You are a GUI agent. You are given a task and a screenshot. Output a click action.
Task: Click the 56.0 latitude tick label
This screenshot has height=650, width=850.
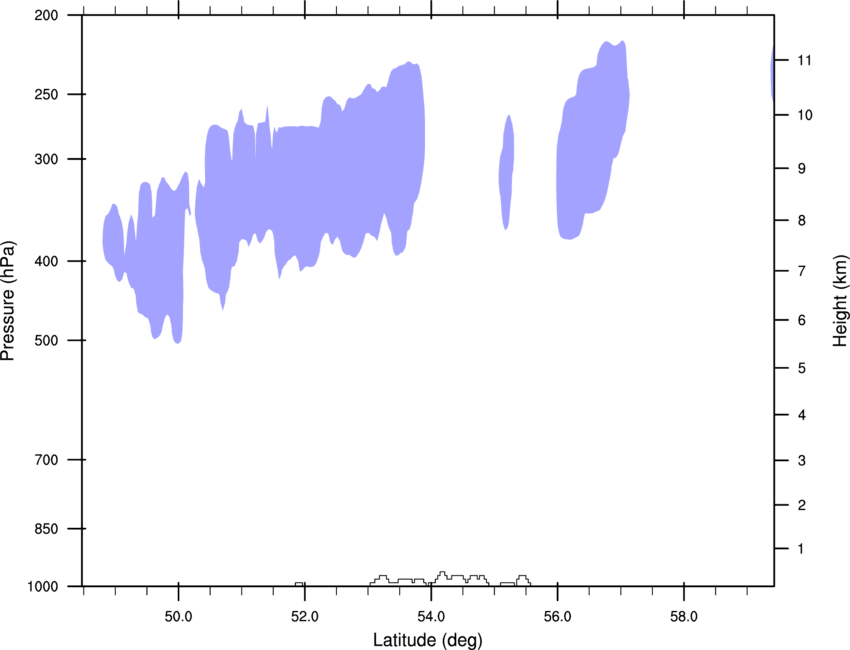click(x=557, y=616)
